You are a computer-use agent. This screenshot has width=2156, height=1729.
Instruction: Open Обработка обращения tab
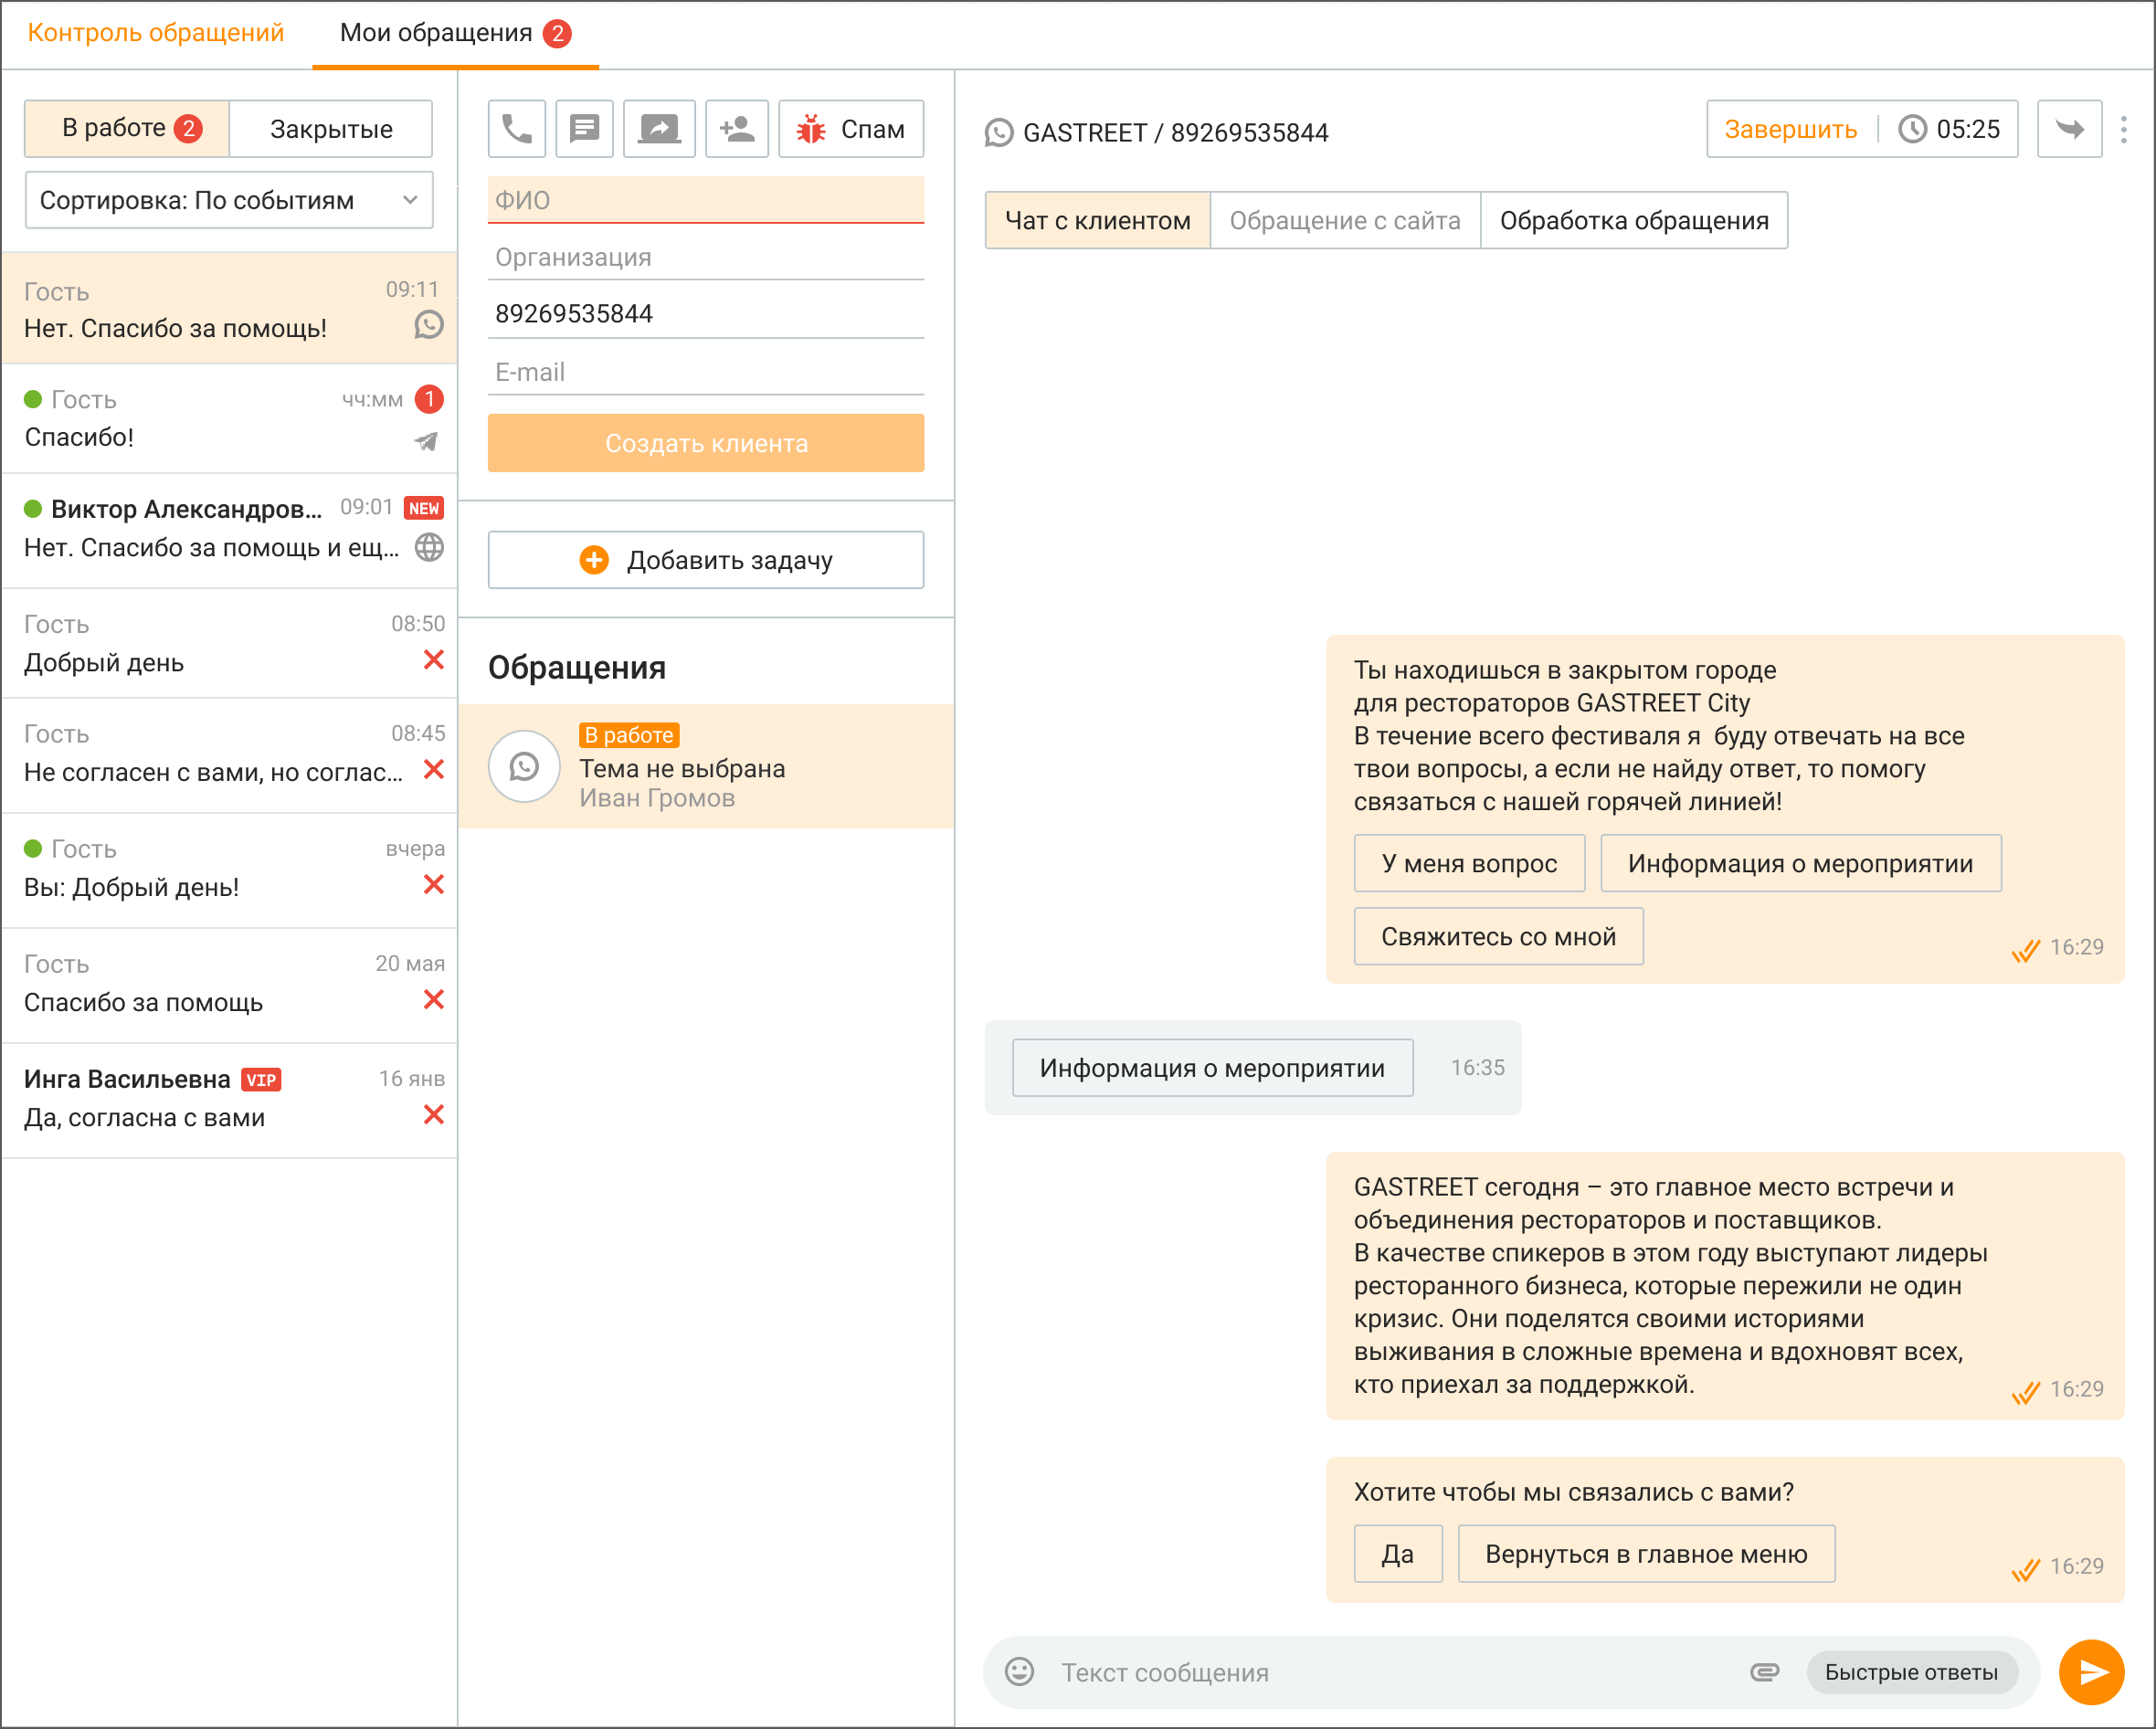pos(1634,220)
